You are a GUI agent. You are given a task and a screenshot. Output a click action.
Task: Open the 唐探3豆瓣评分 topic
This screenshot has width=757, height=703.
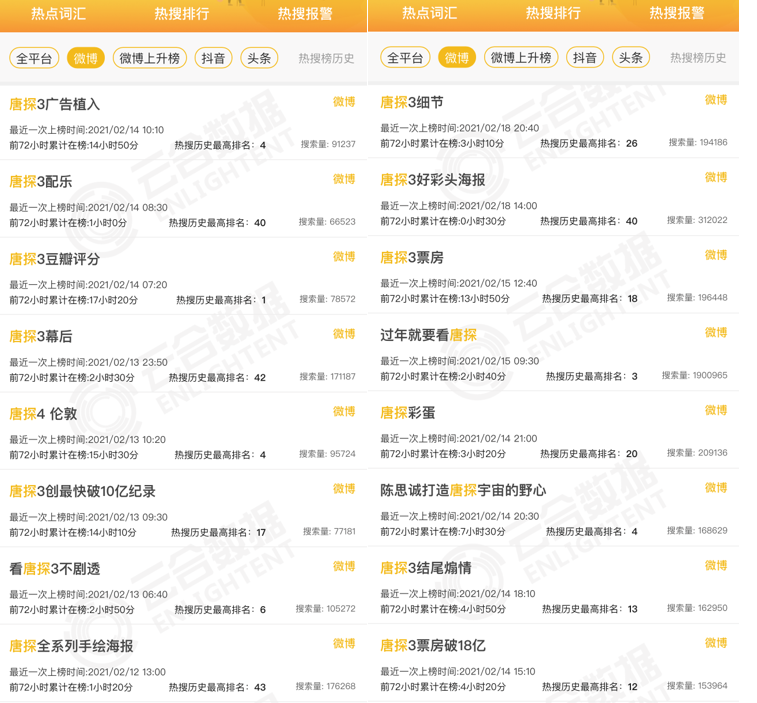click(x=55, y=259)
